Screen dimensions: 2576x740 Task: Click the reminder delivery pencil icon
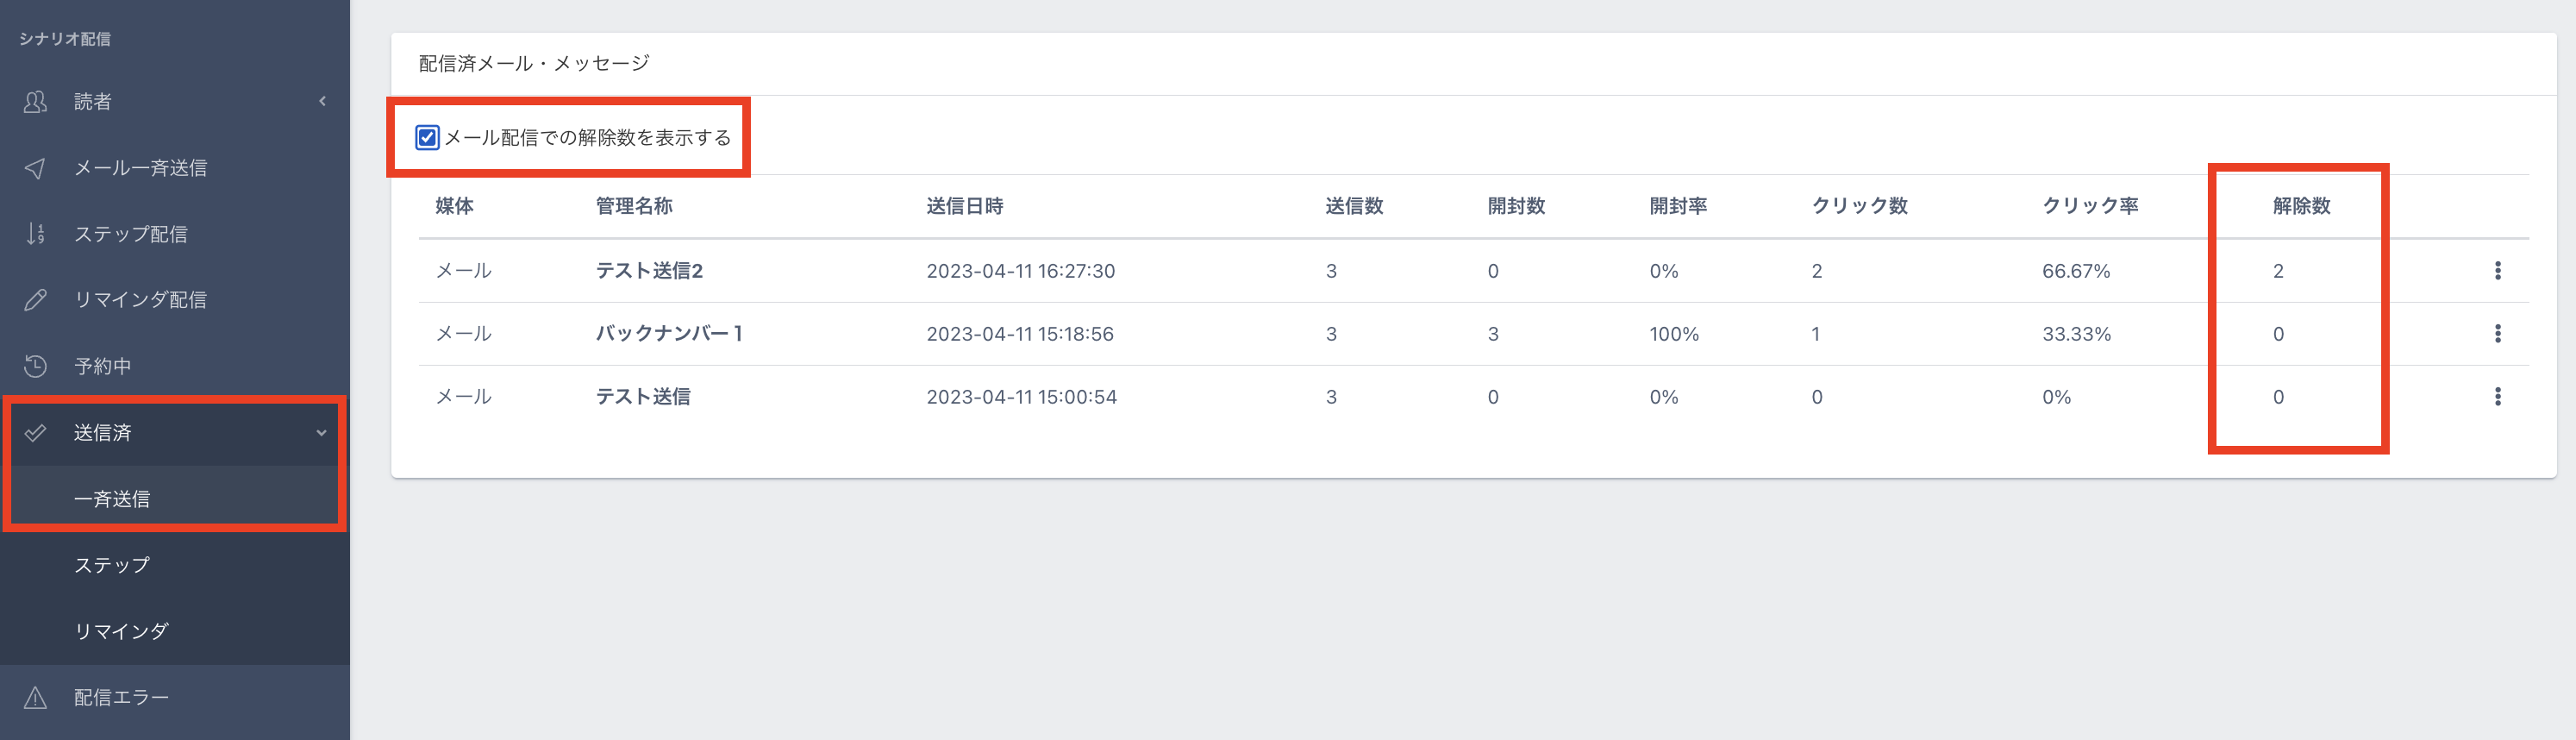click(x=35, y=300)
